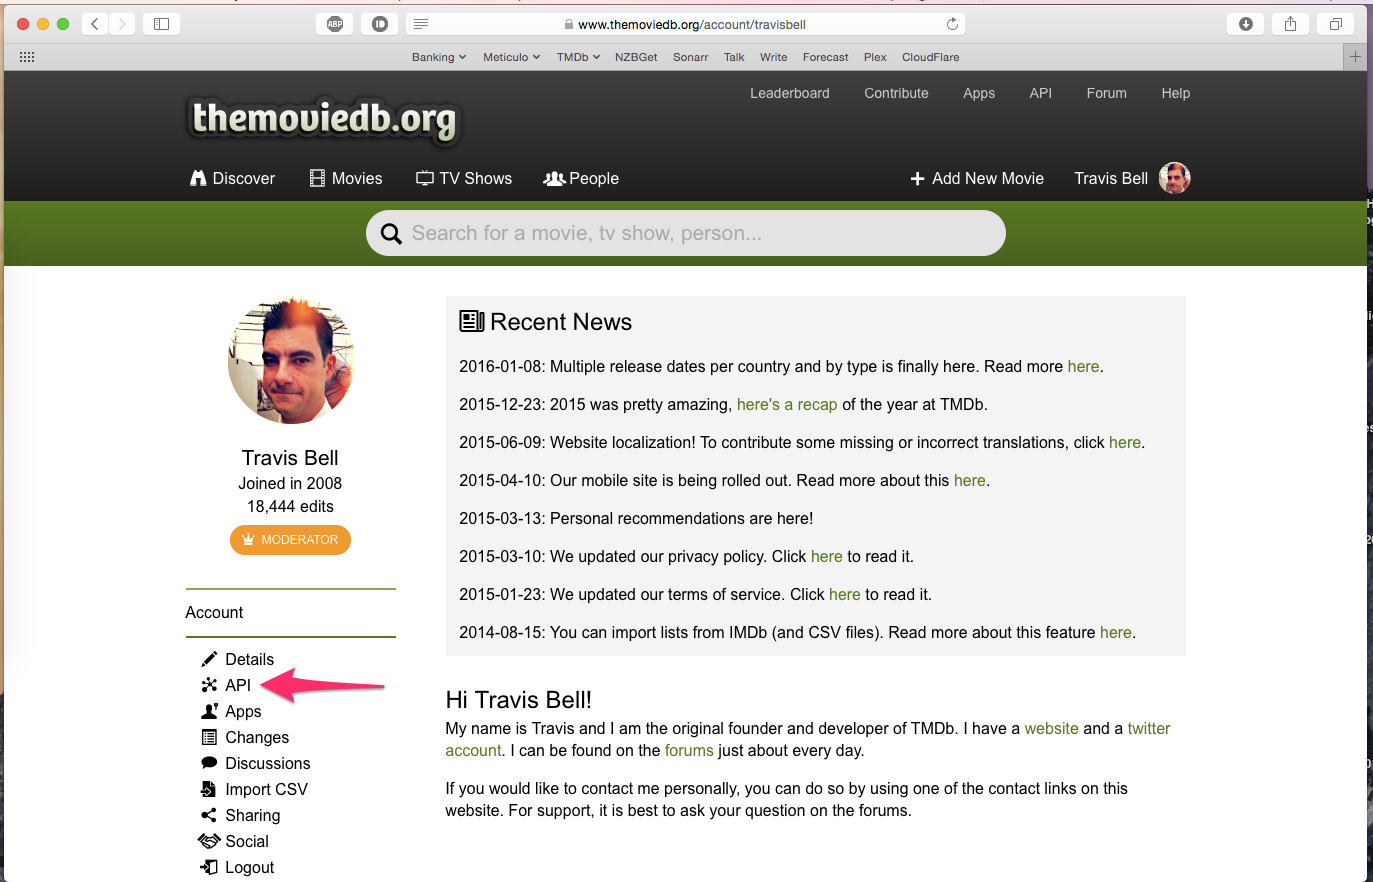Open the Movies menu

click(x=346, y=178)
